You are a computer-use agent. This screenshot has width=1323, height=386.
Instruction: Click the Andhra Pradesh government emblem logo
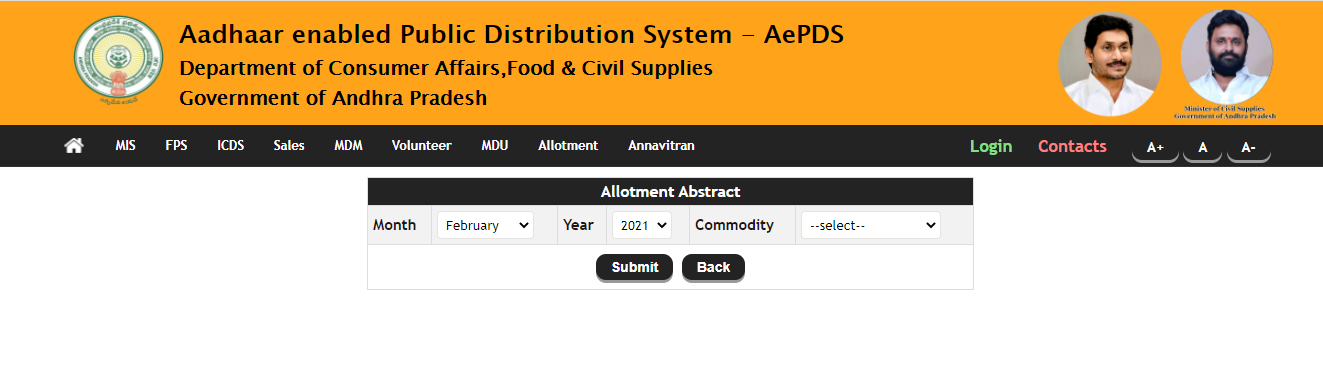[119, 61]
